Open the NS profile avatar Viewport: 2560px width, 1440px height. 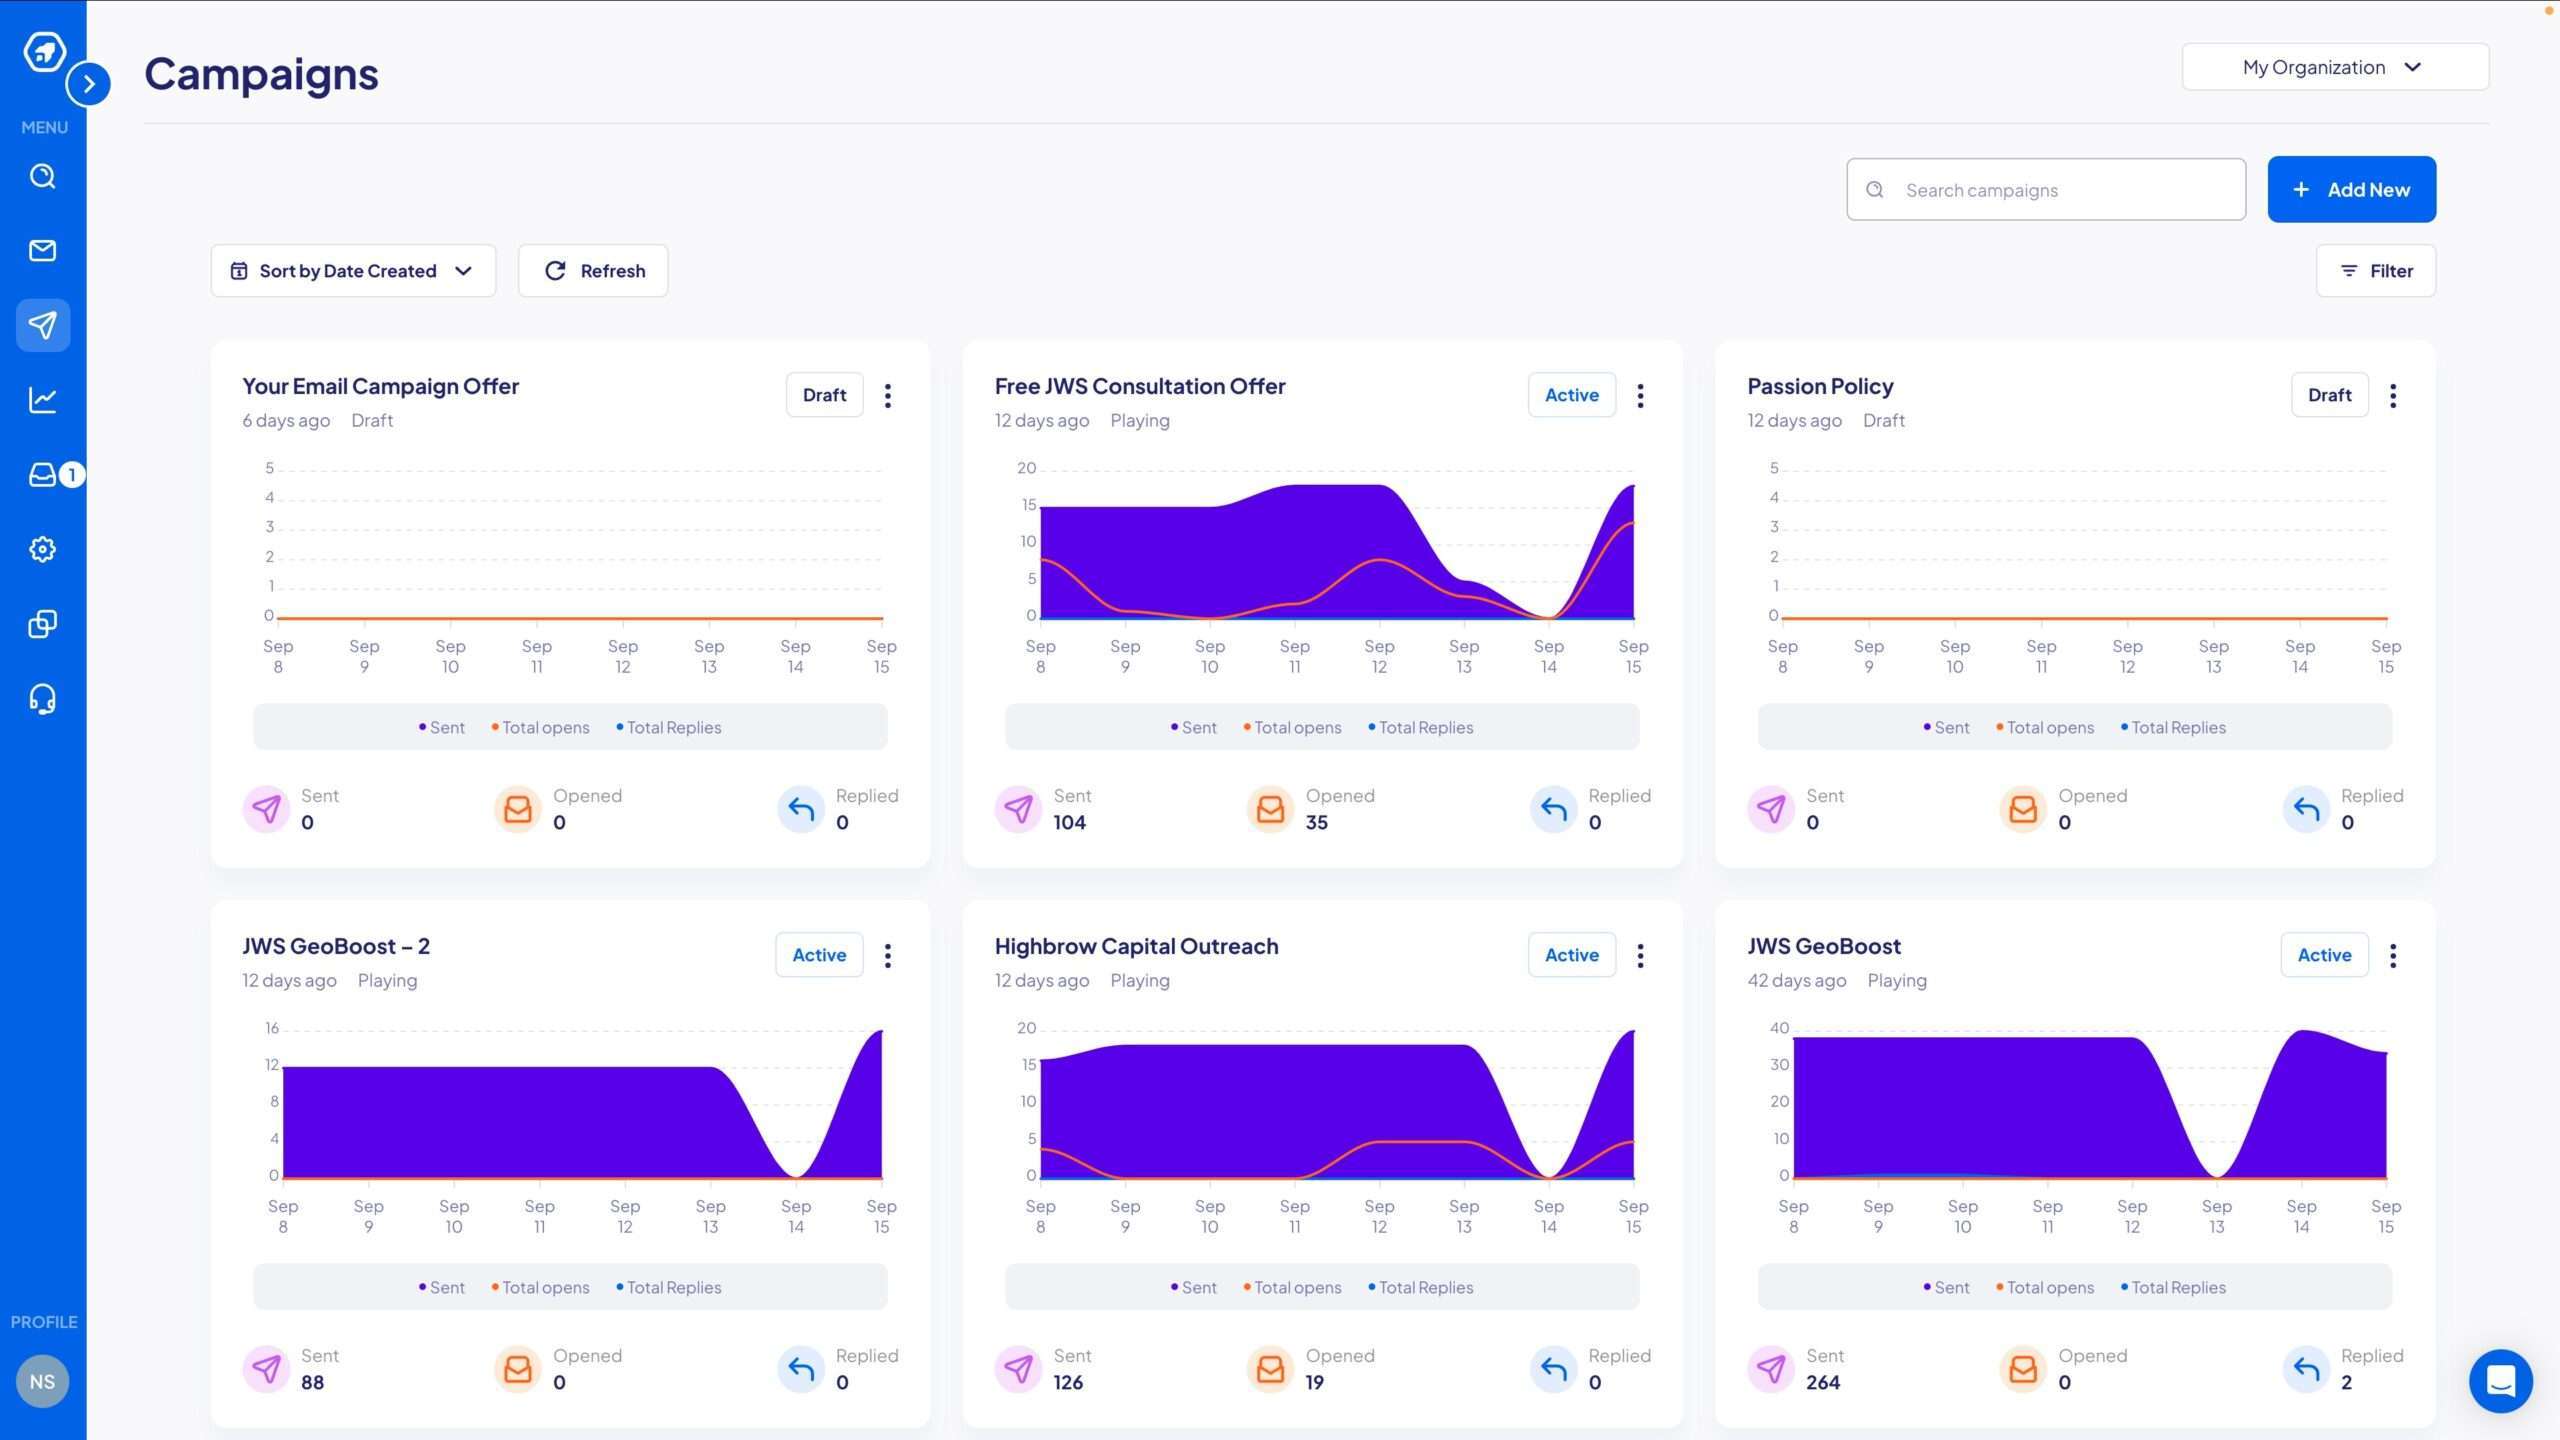point(42,1381)
